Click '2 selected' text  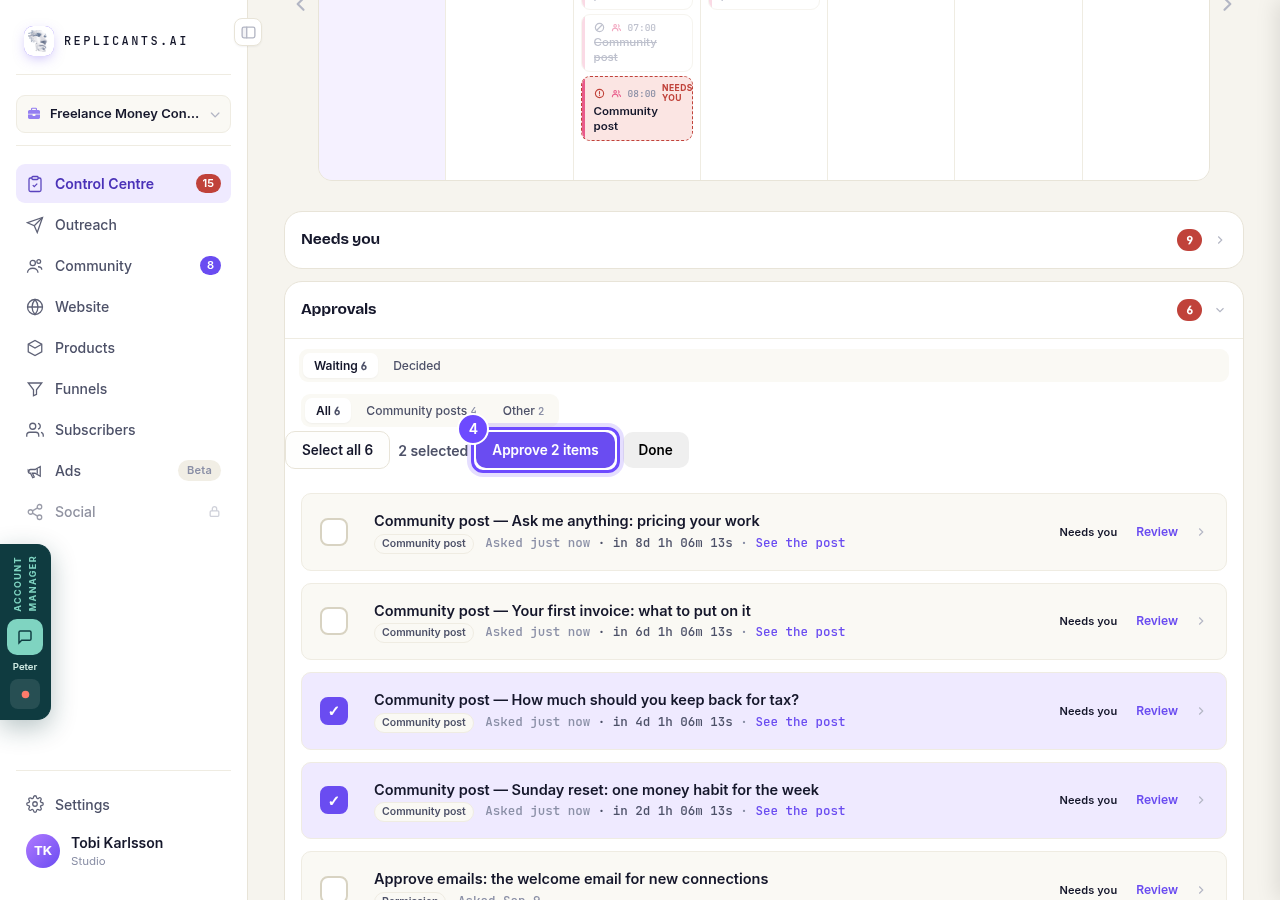(433, 451)
